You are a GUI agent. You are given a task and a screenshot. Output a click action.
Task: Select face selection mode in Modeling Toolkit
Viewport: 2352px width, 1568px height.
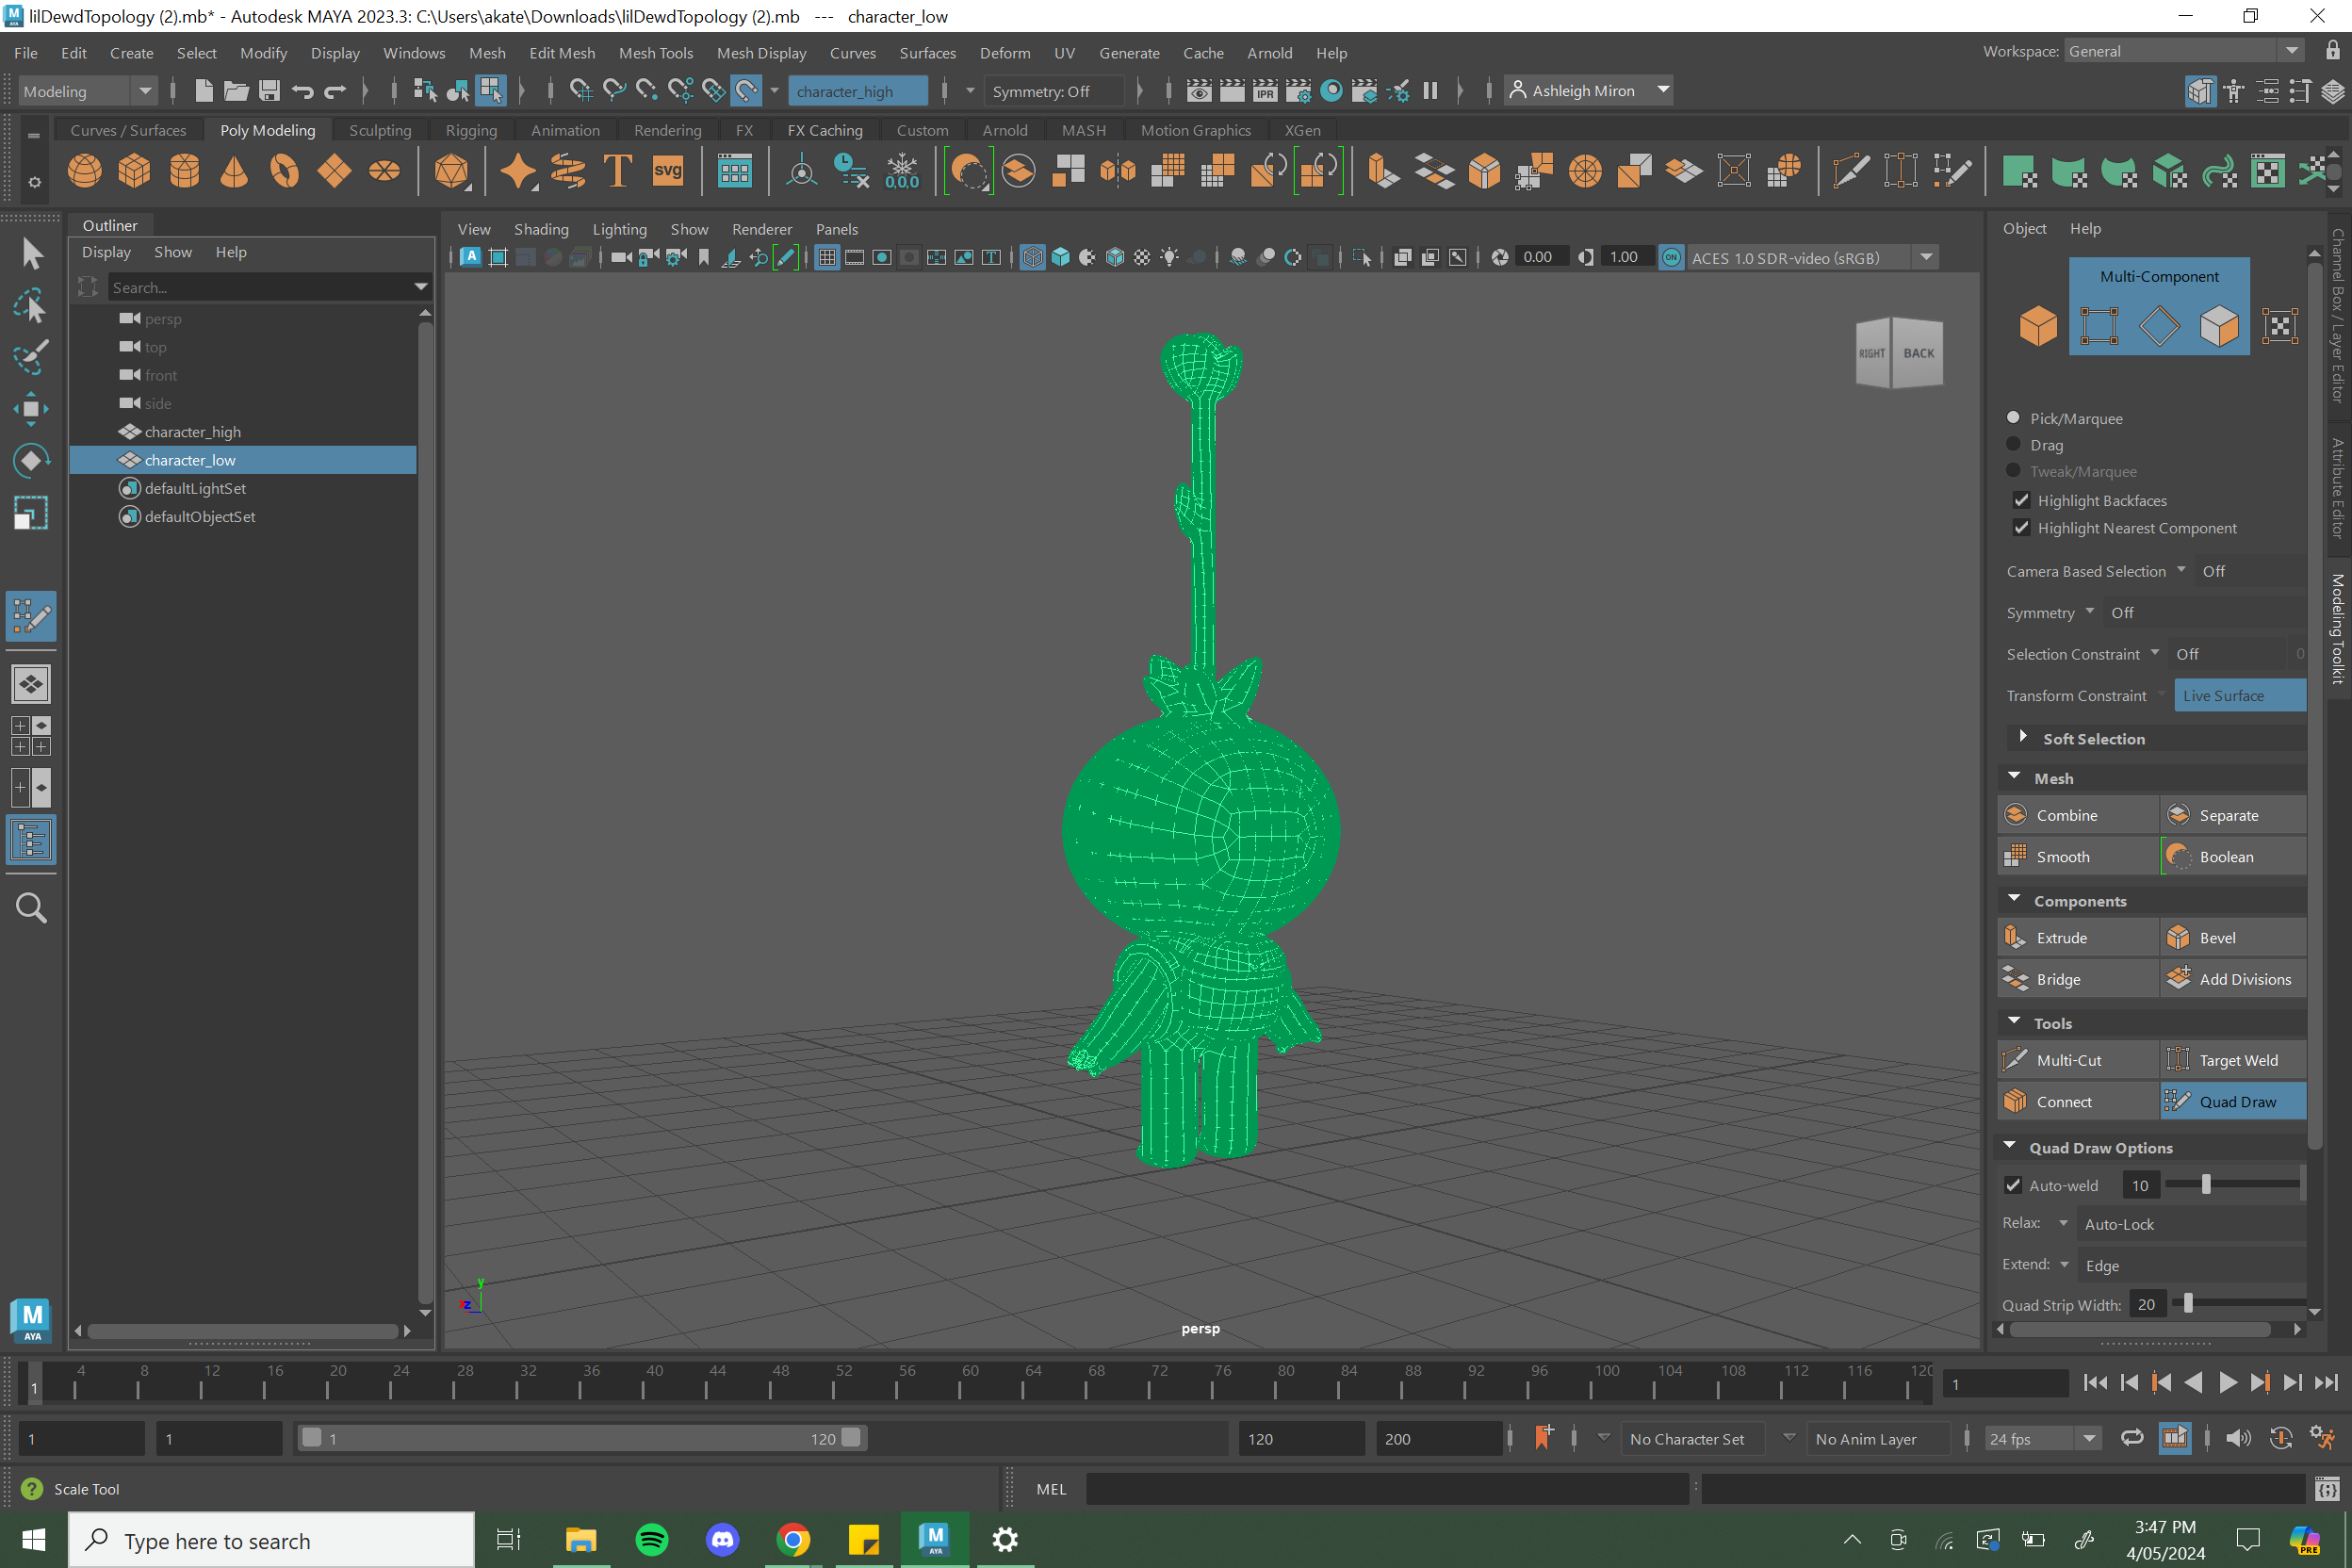(x=2219, y=326)
